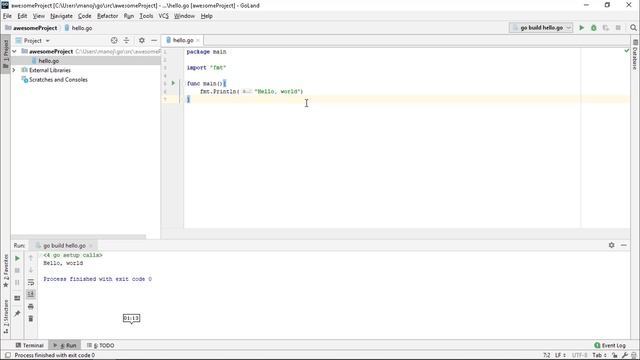Expand the folded '4 go setup calls' line
The image size is (640, 360).
[x=73, y=255]
